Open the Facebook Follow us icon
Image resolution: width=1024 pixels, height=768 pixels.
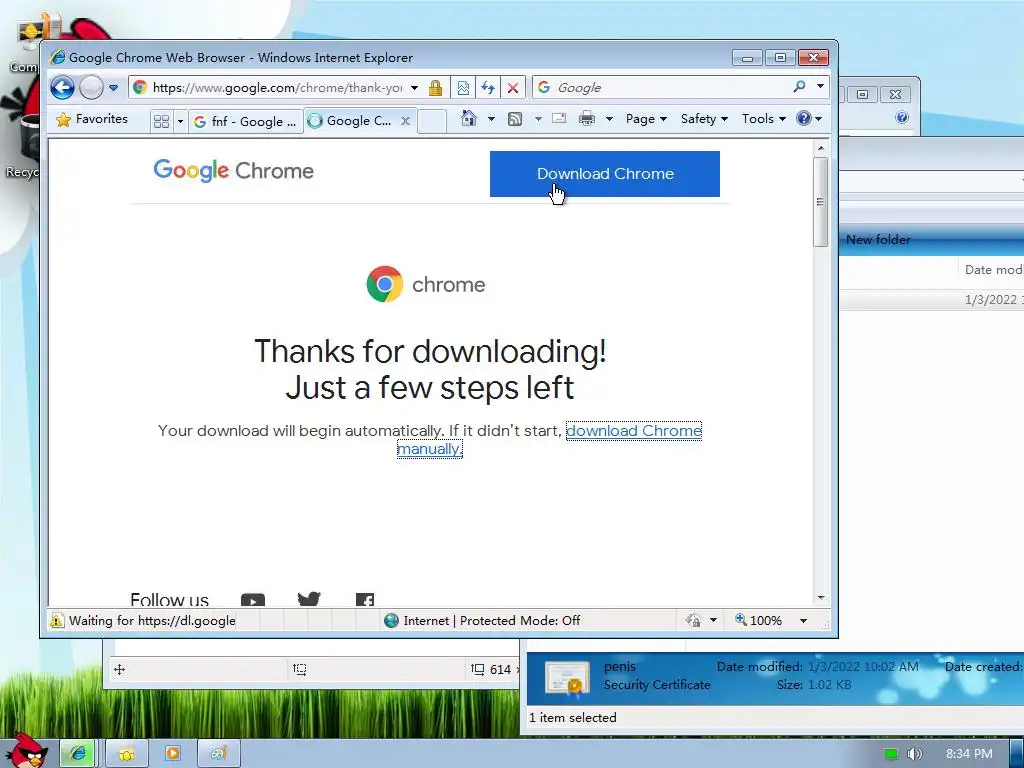[365, 600]
